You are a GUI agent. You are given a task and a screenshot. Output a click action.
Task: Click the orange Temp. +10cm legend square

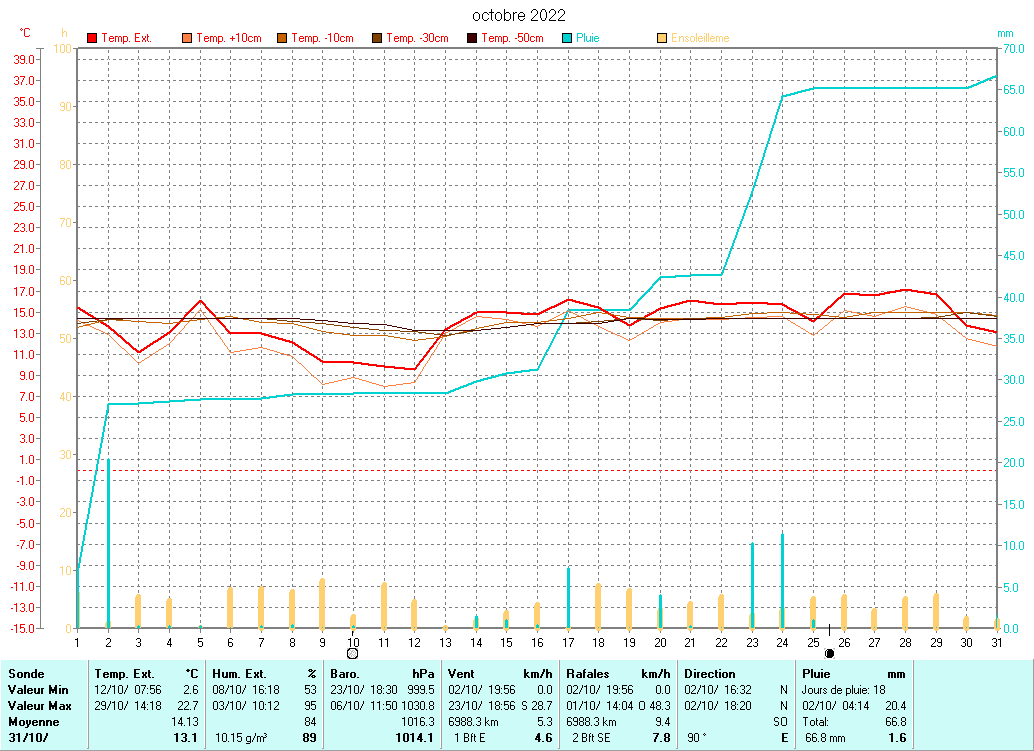[x=187, y=38]
